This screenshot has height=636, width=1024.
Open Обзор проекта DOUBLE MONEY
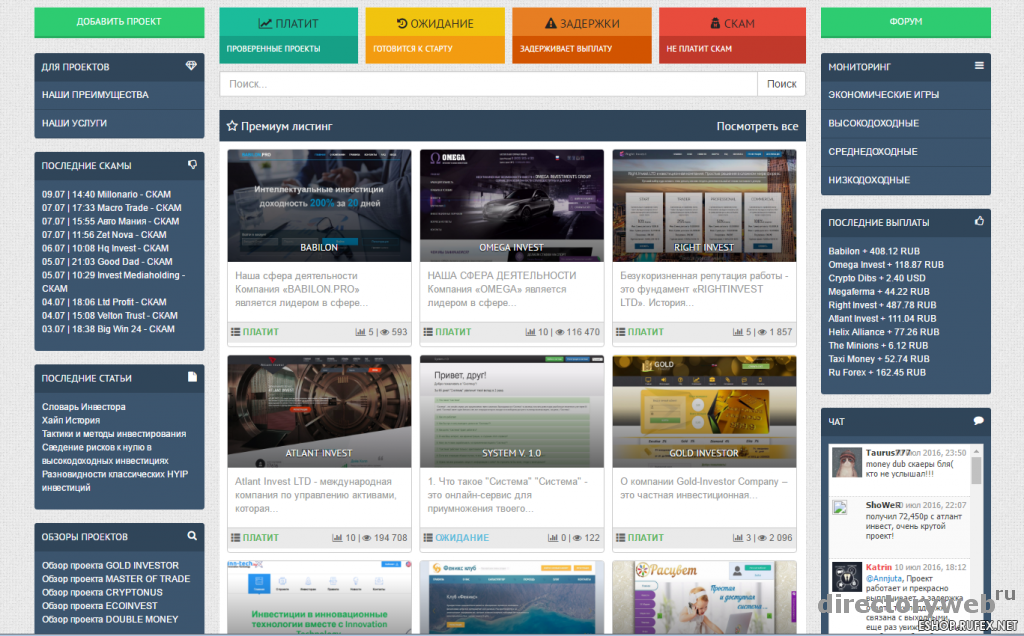point(110,619)
